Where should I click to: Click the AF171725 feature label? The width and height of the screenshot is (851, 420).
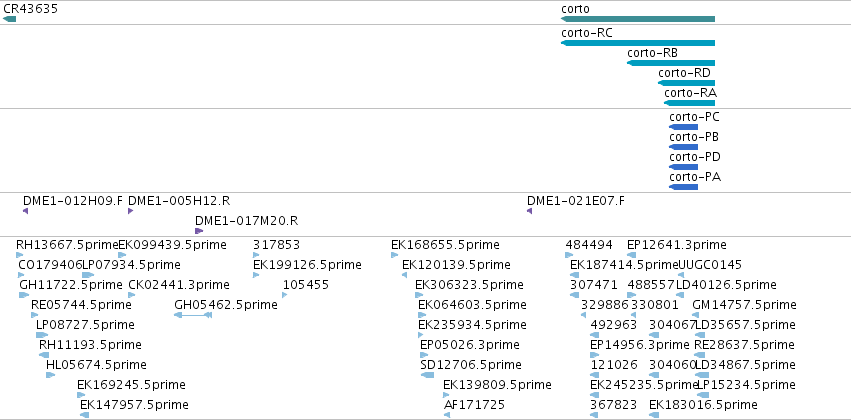point(474,405)
